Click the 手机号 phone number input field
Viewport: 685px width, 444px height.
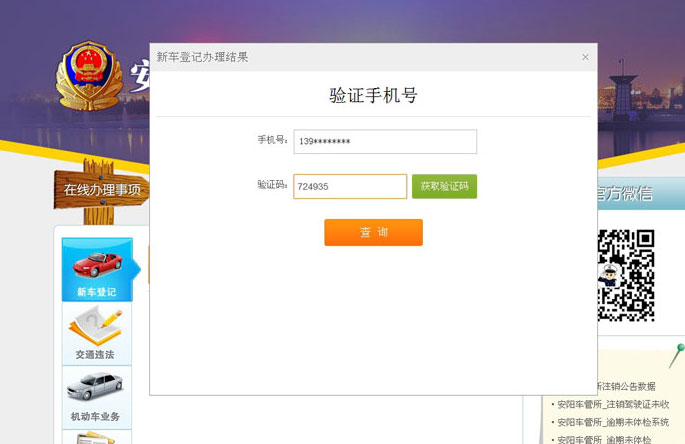385,142
